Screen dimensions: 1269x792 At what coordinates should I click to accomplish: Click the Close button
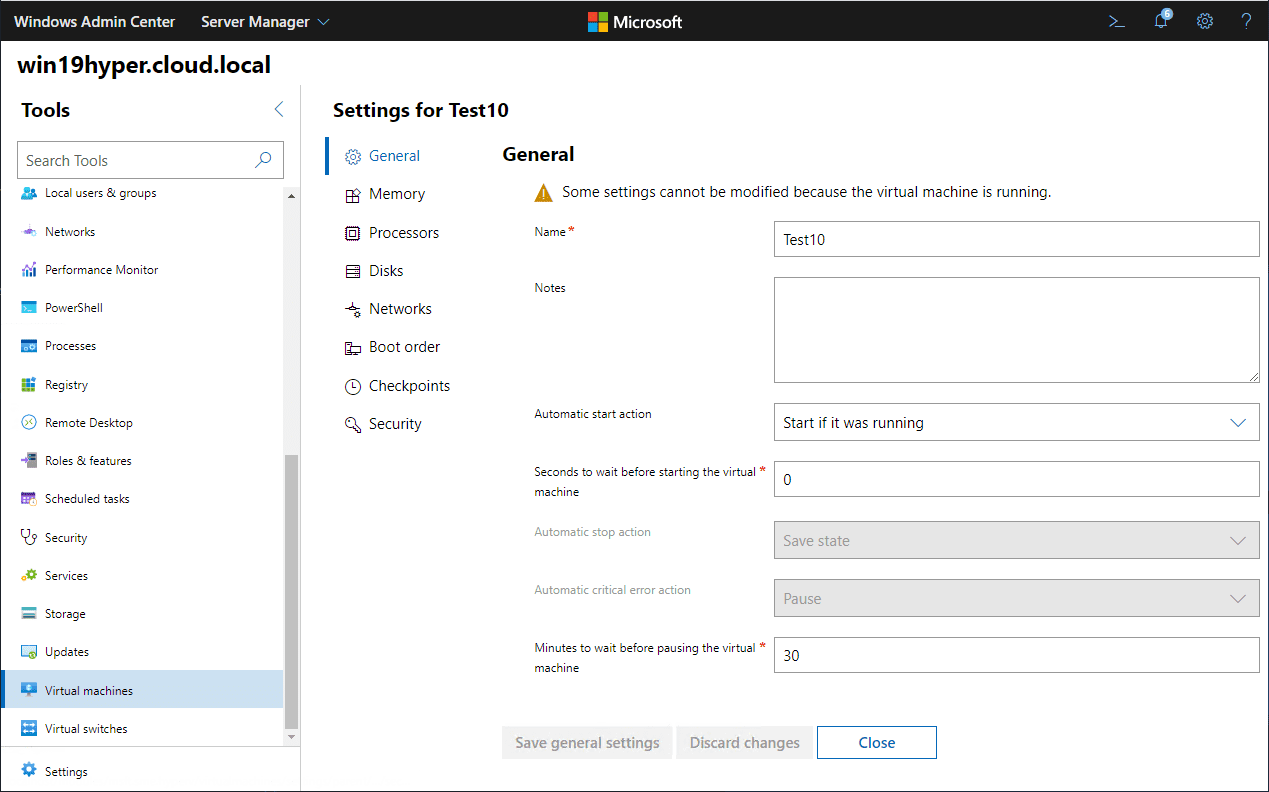tap(876, 742)
